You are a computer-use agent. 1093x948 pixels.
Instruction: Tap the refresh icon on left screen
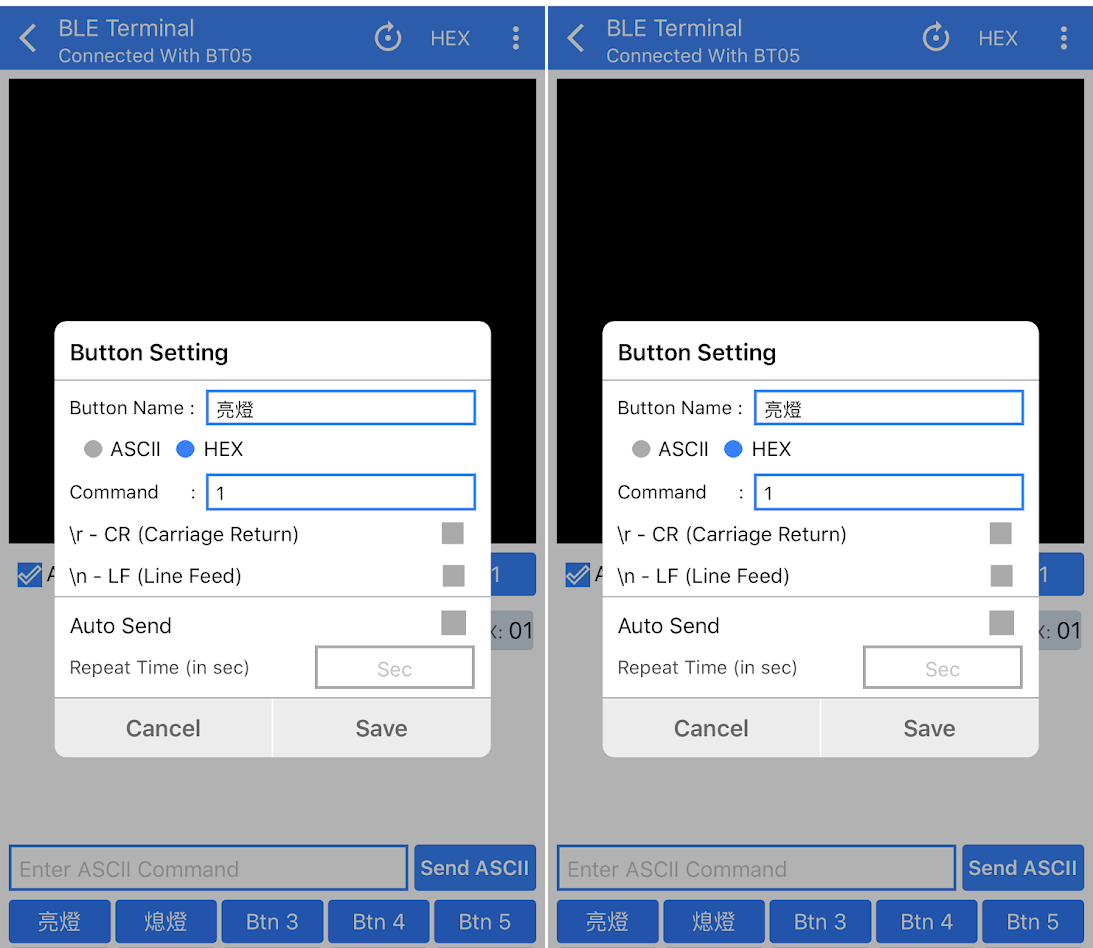[388, 38]
